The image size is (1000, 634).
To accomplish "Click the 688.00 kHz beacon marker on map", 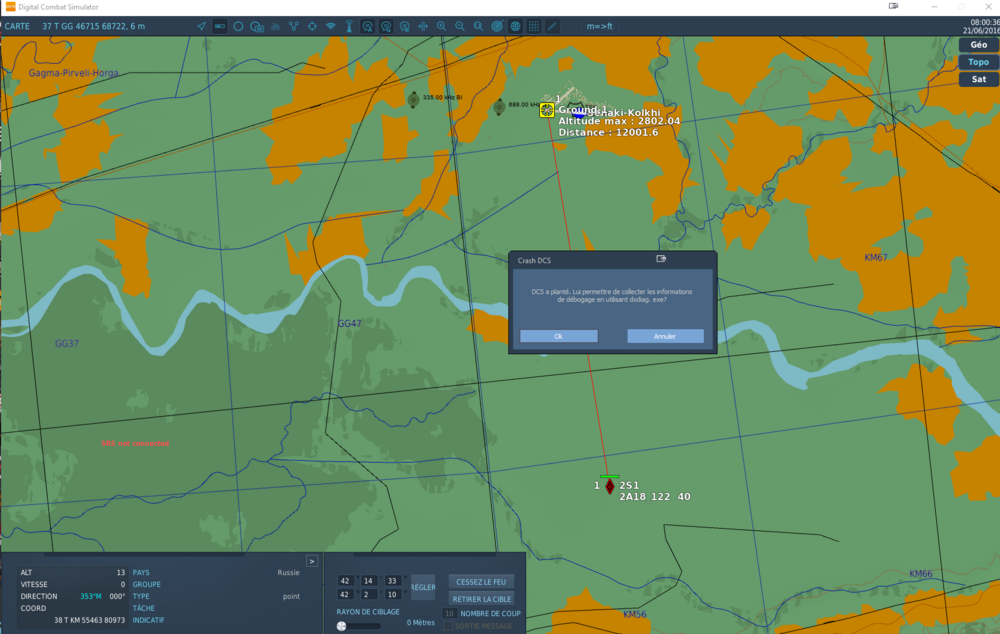I will pos(499,107).
